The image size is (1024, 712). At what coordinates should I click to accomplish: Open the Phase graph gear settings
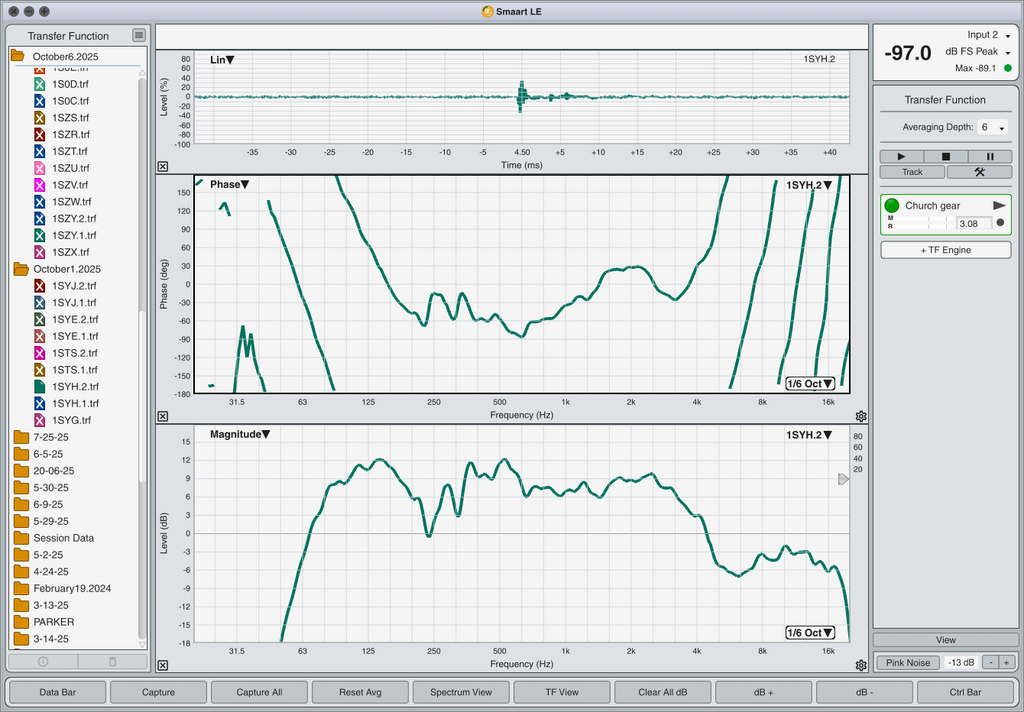861,416
